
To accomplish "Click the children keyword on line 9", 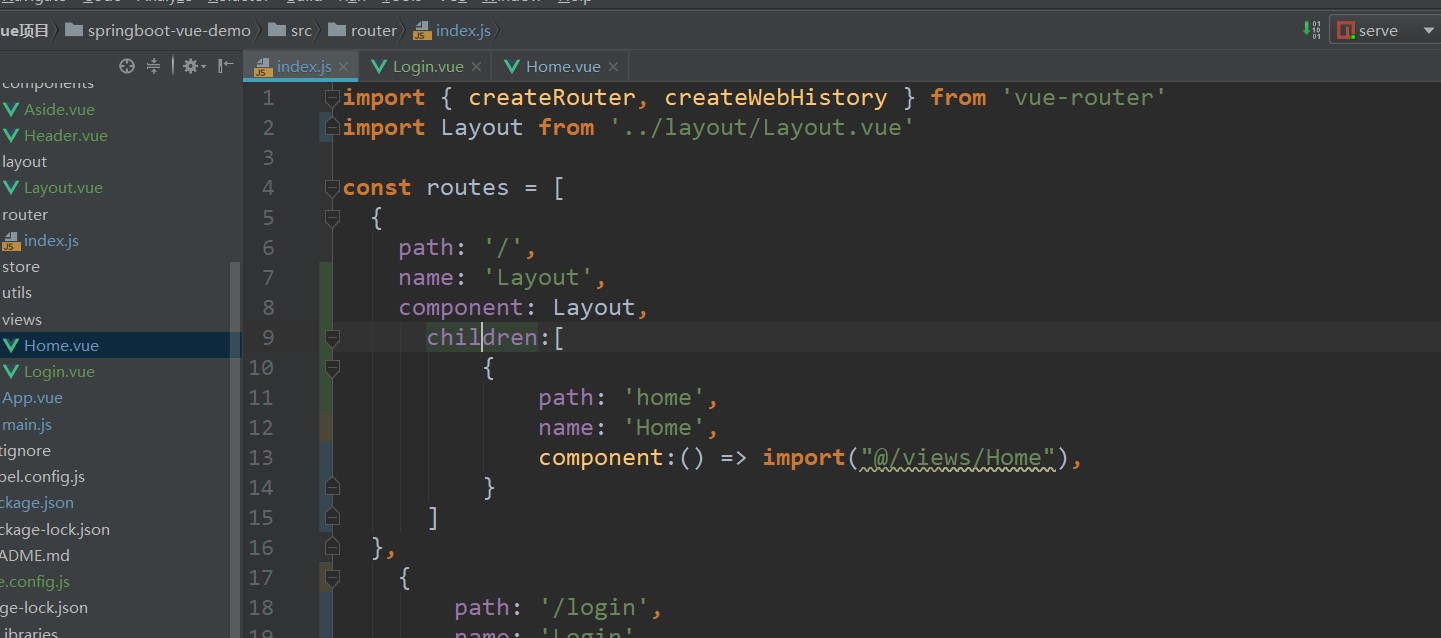I will click(482, 338).
